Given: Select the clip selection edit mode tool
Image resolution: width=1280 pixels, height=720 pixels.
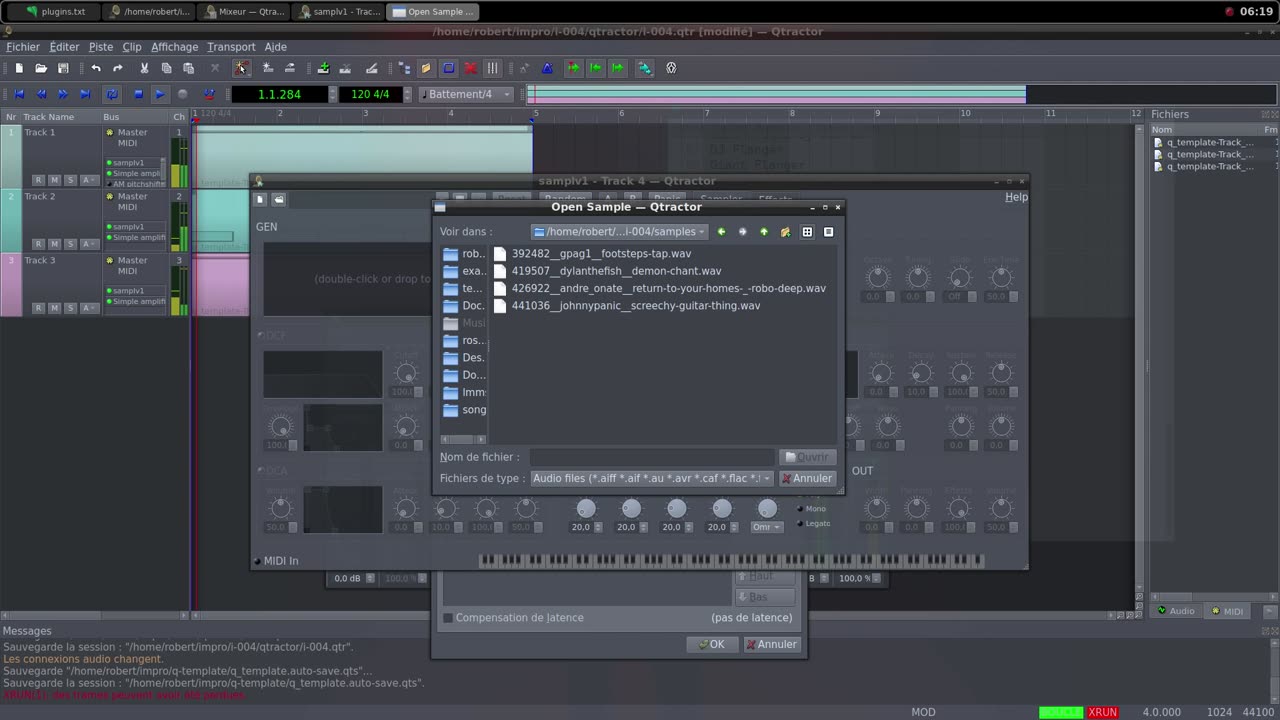Looking at the screenshot, I should [x=241, y=68].
